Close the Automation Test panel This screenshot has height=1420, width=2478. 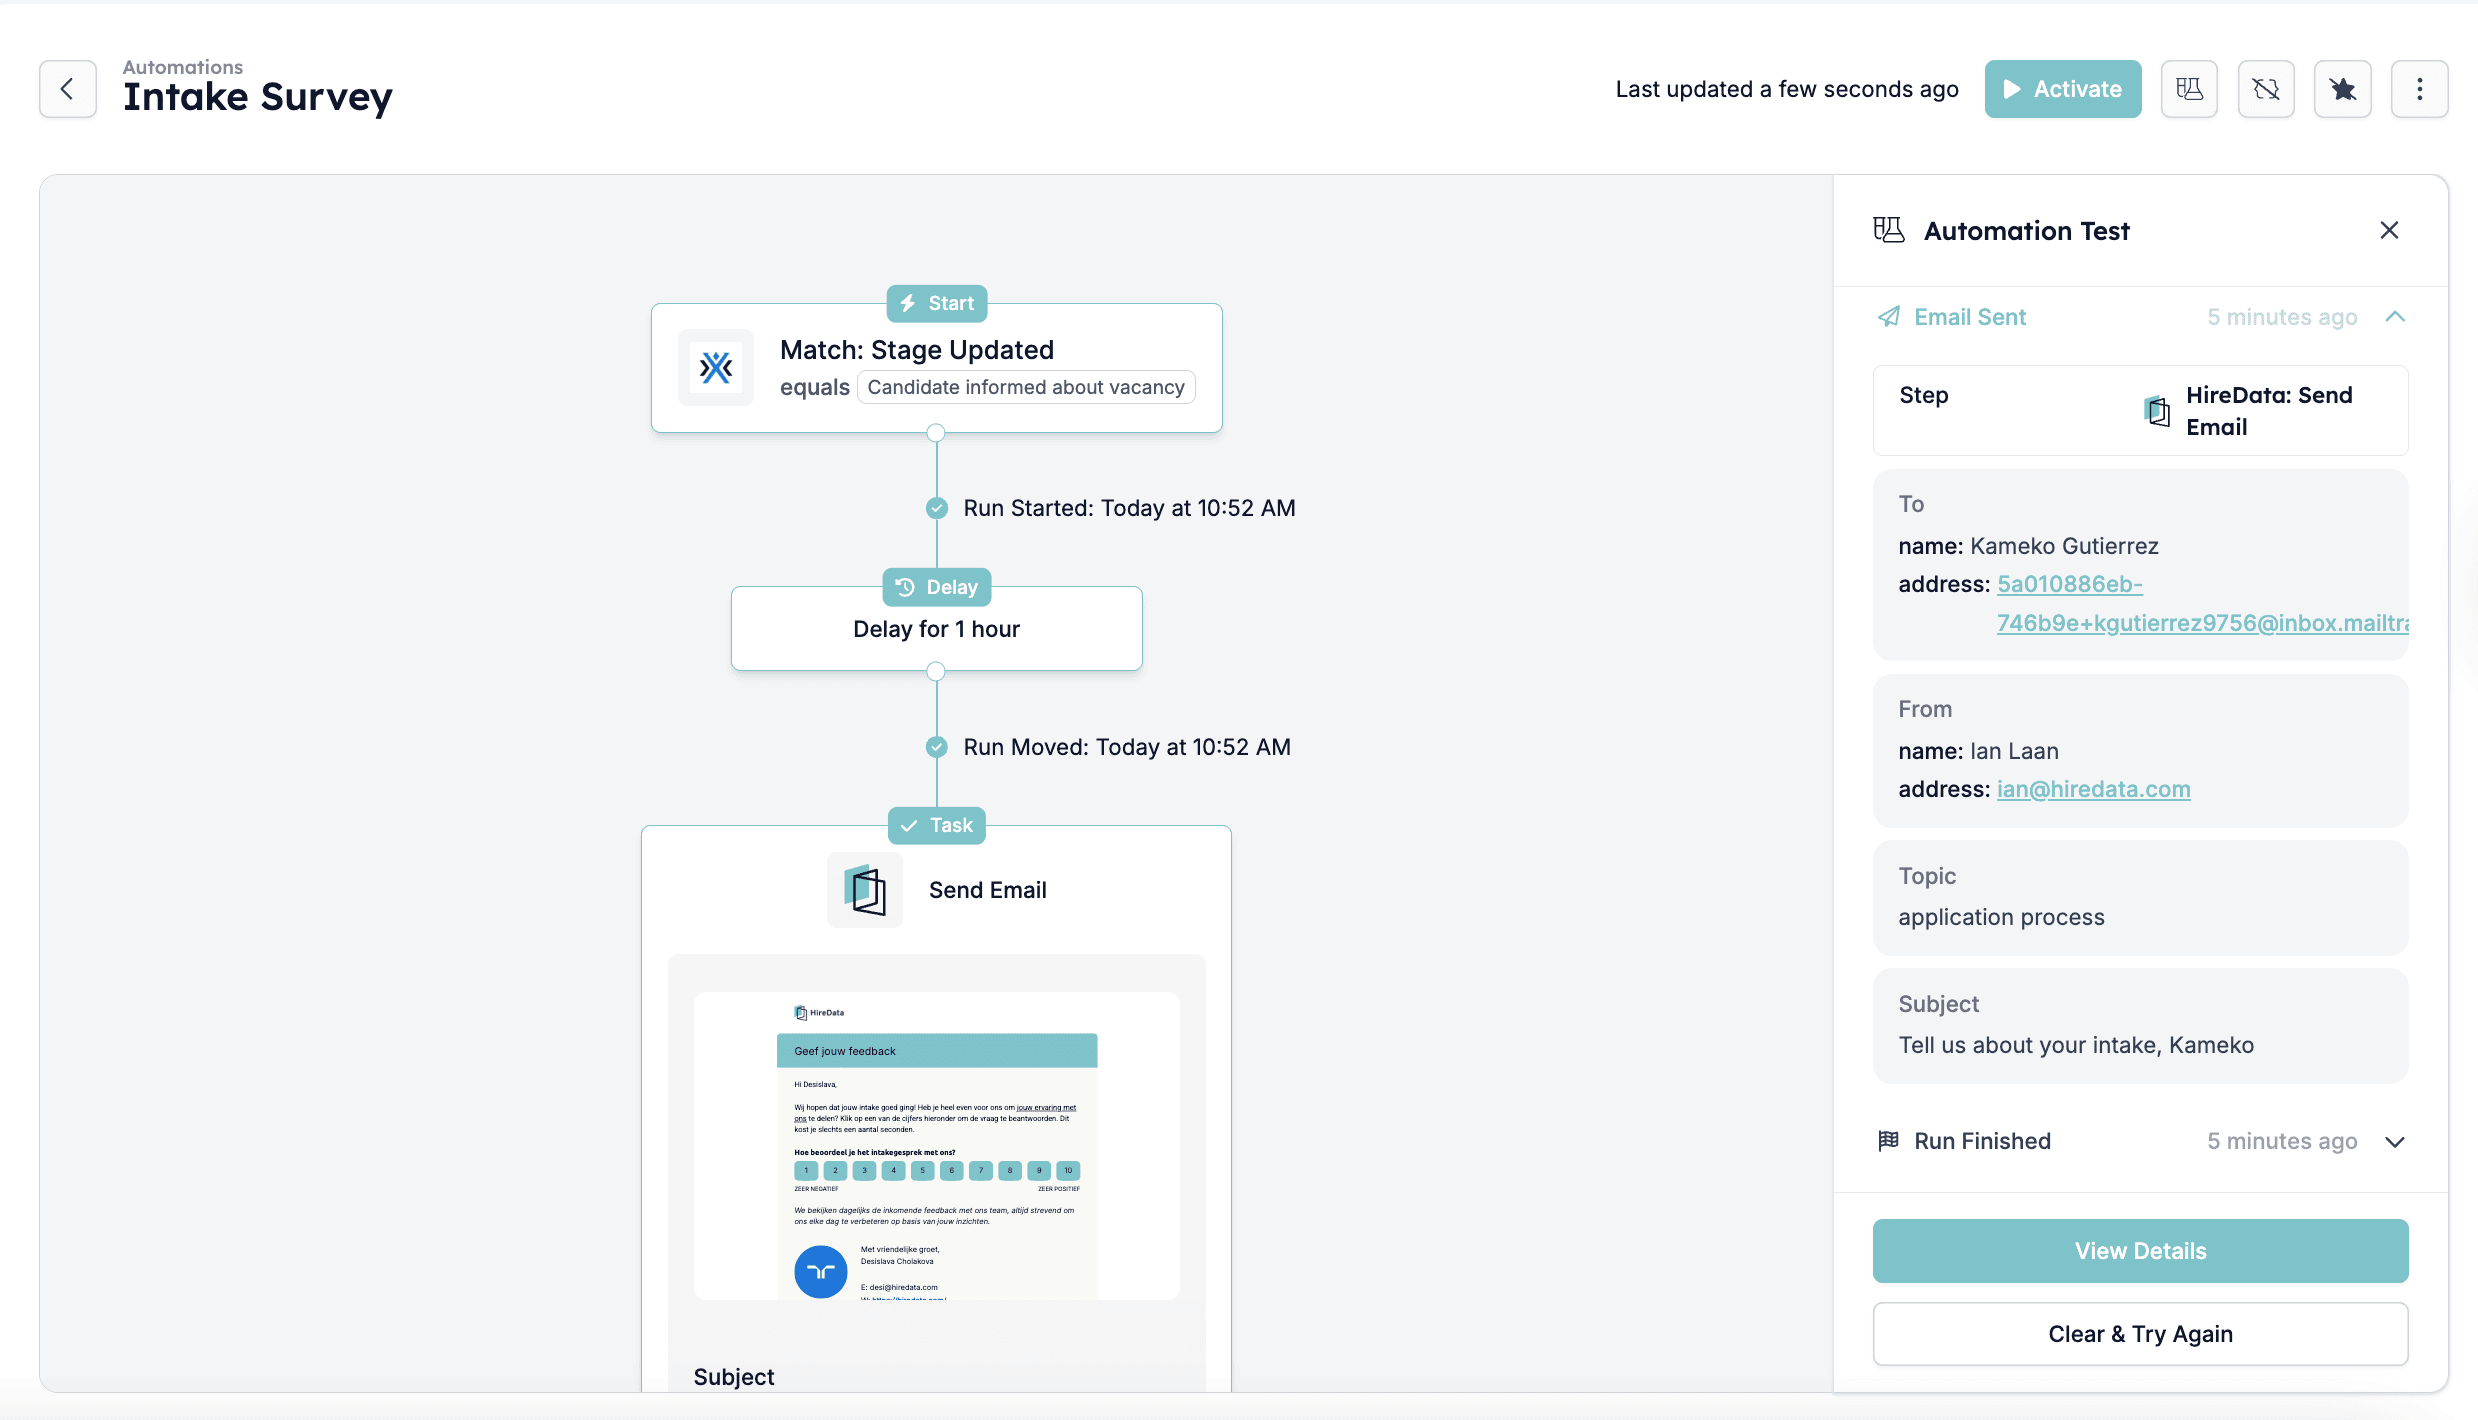click(2389, 230)
